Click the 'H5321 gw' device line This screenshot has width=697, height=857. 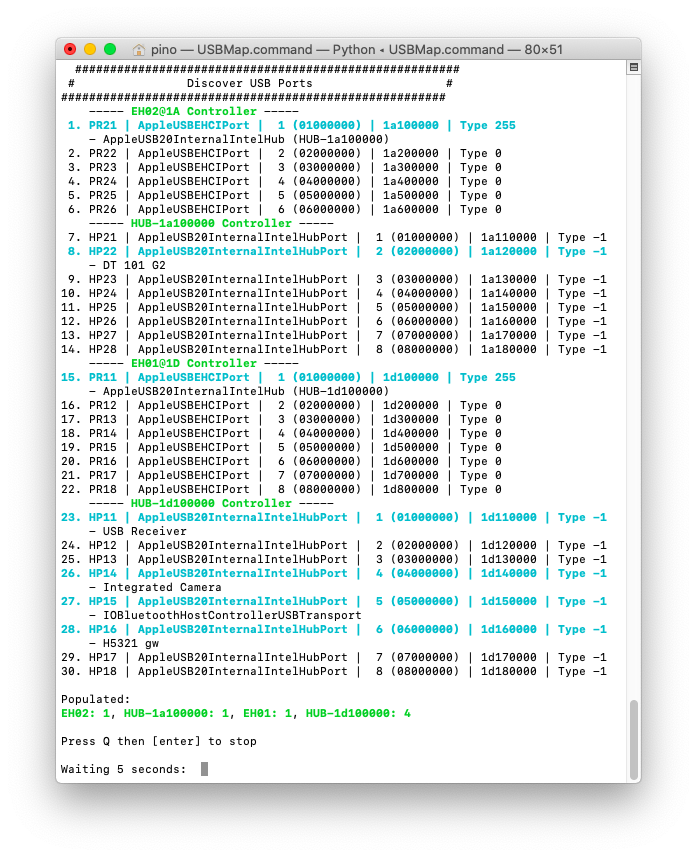(x=124, y=643)
